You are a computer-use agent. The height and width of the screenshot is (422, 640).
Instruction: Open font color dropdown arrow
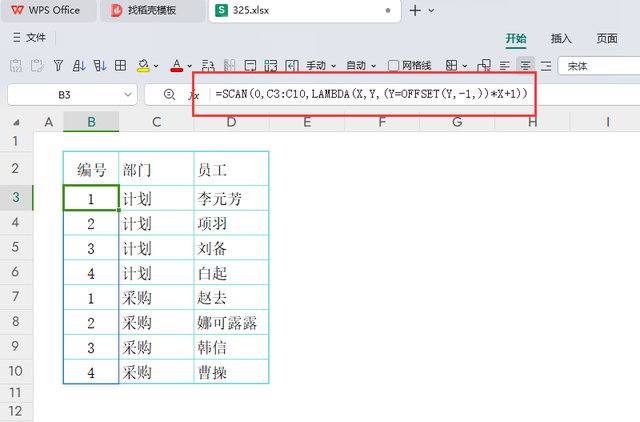coord(189,66)
